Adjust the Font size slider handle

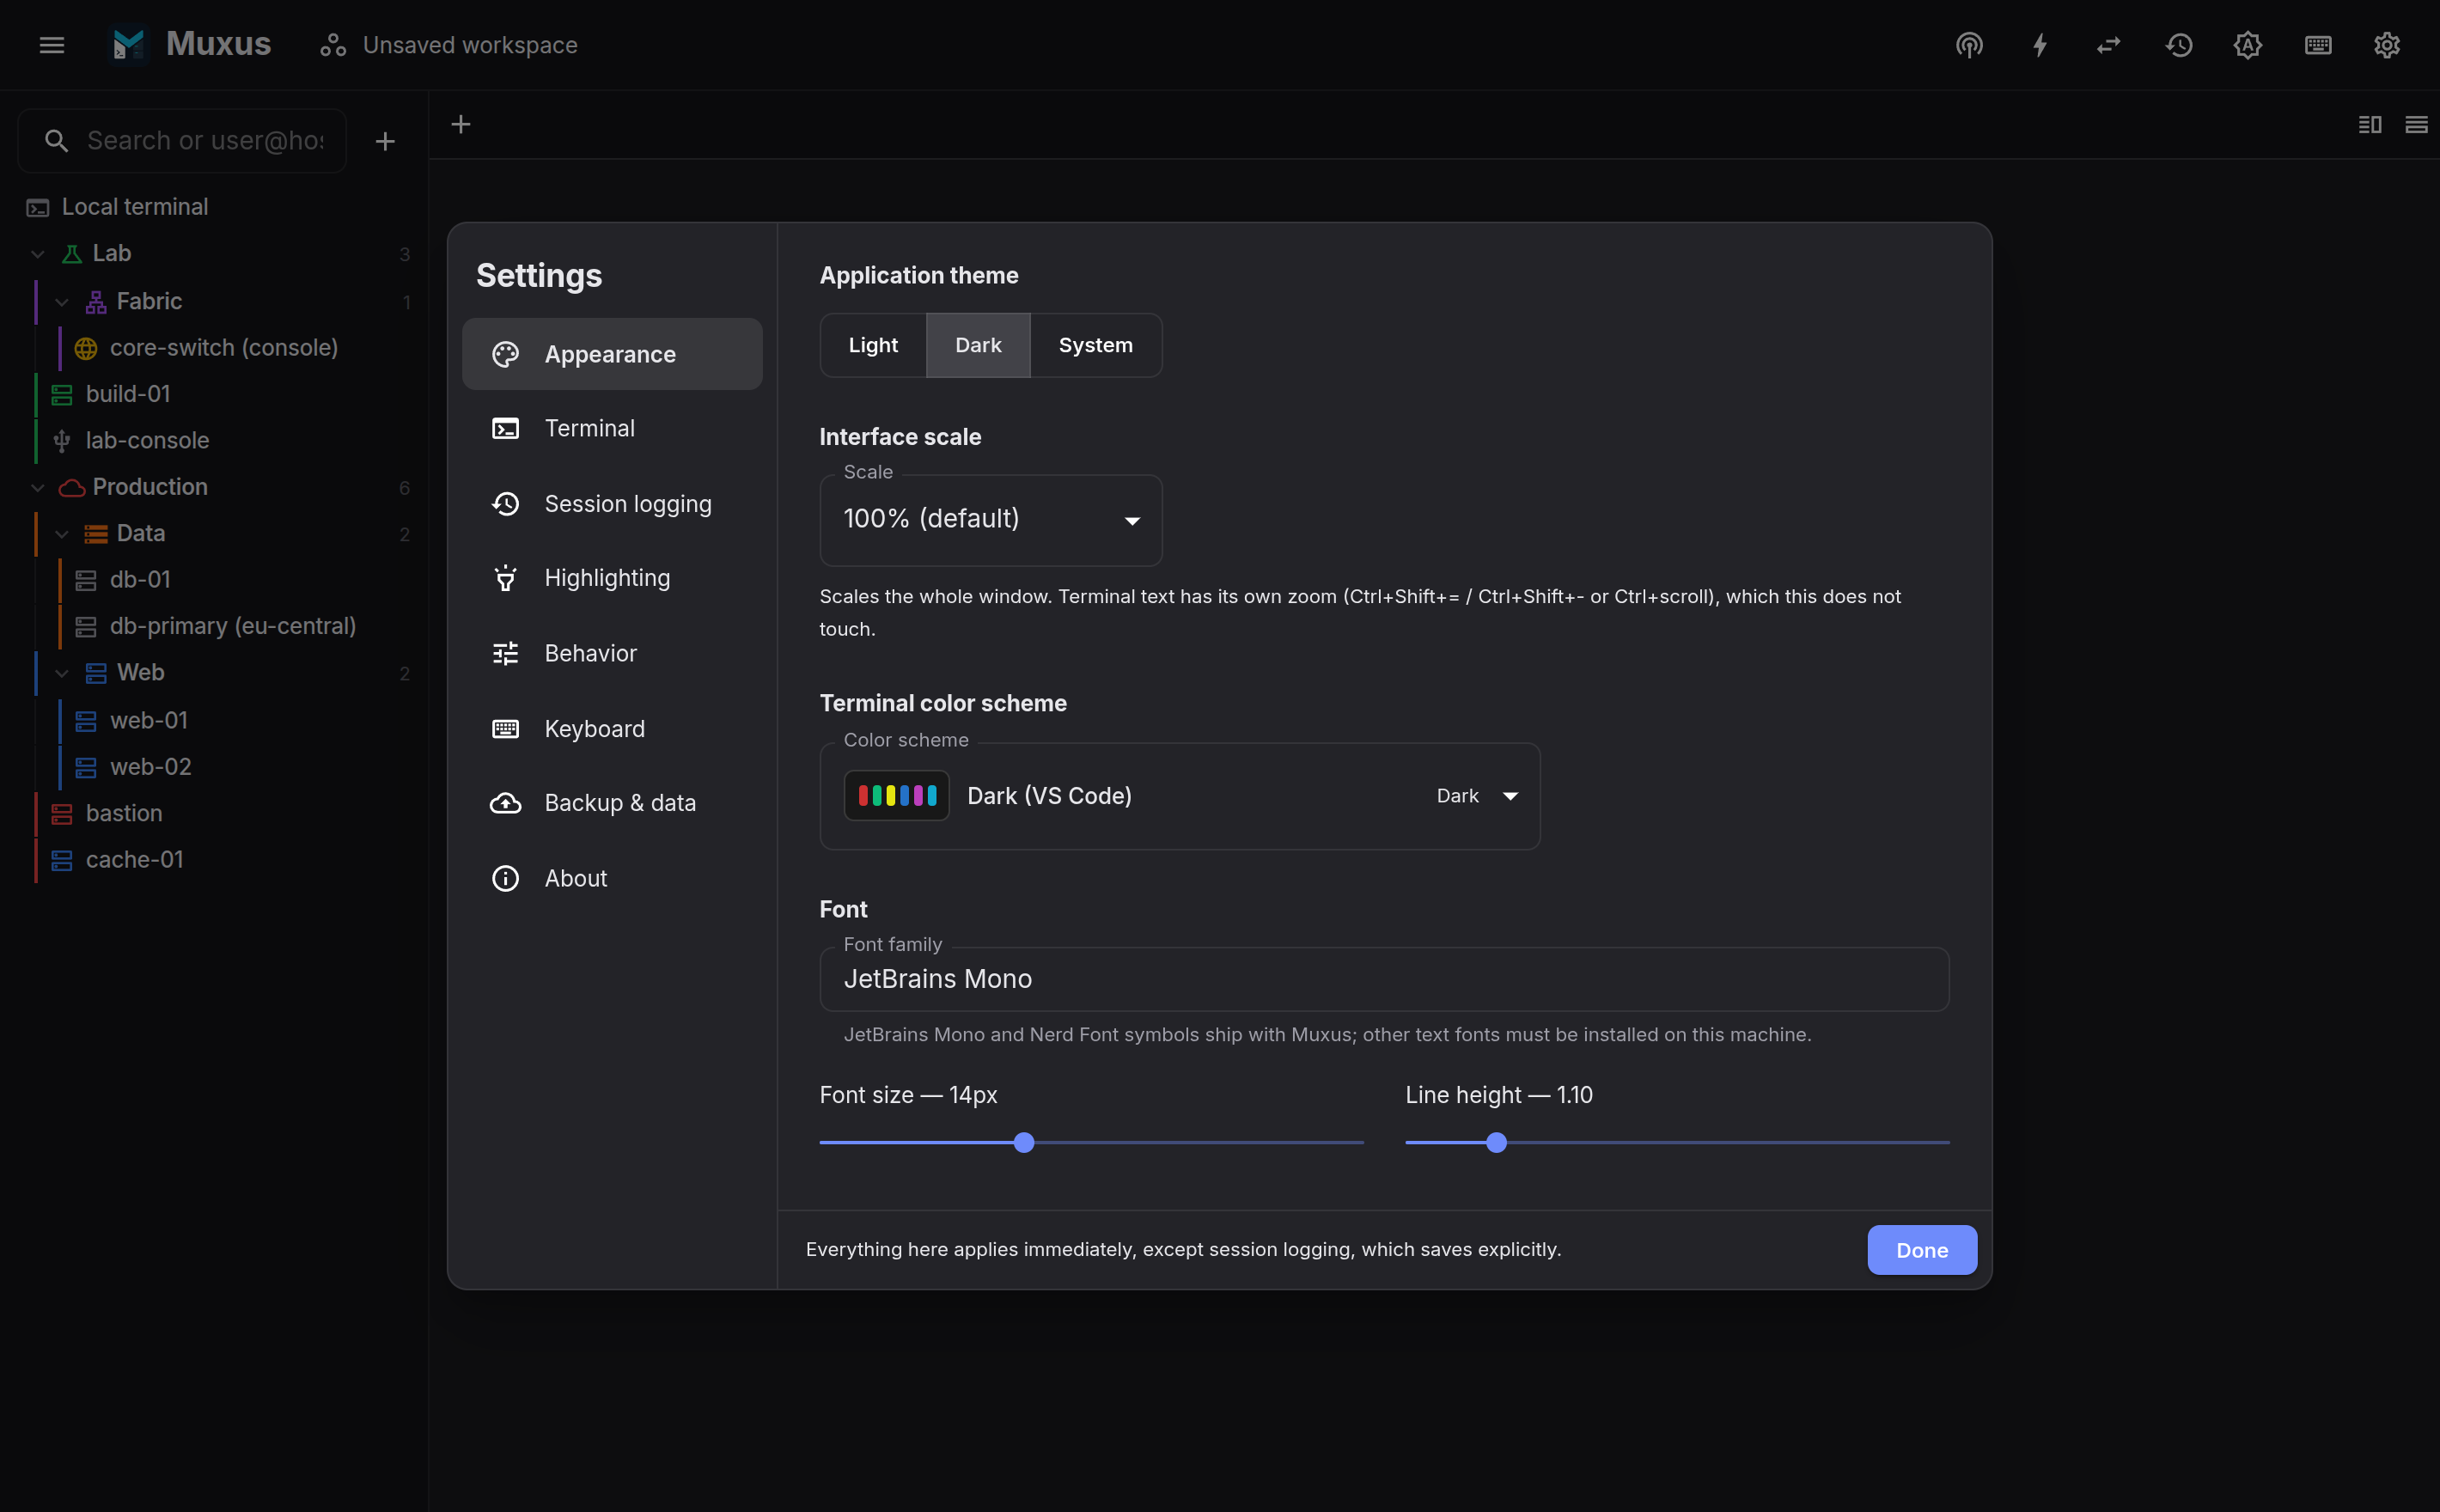[x=1024, y=1143]
